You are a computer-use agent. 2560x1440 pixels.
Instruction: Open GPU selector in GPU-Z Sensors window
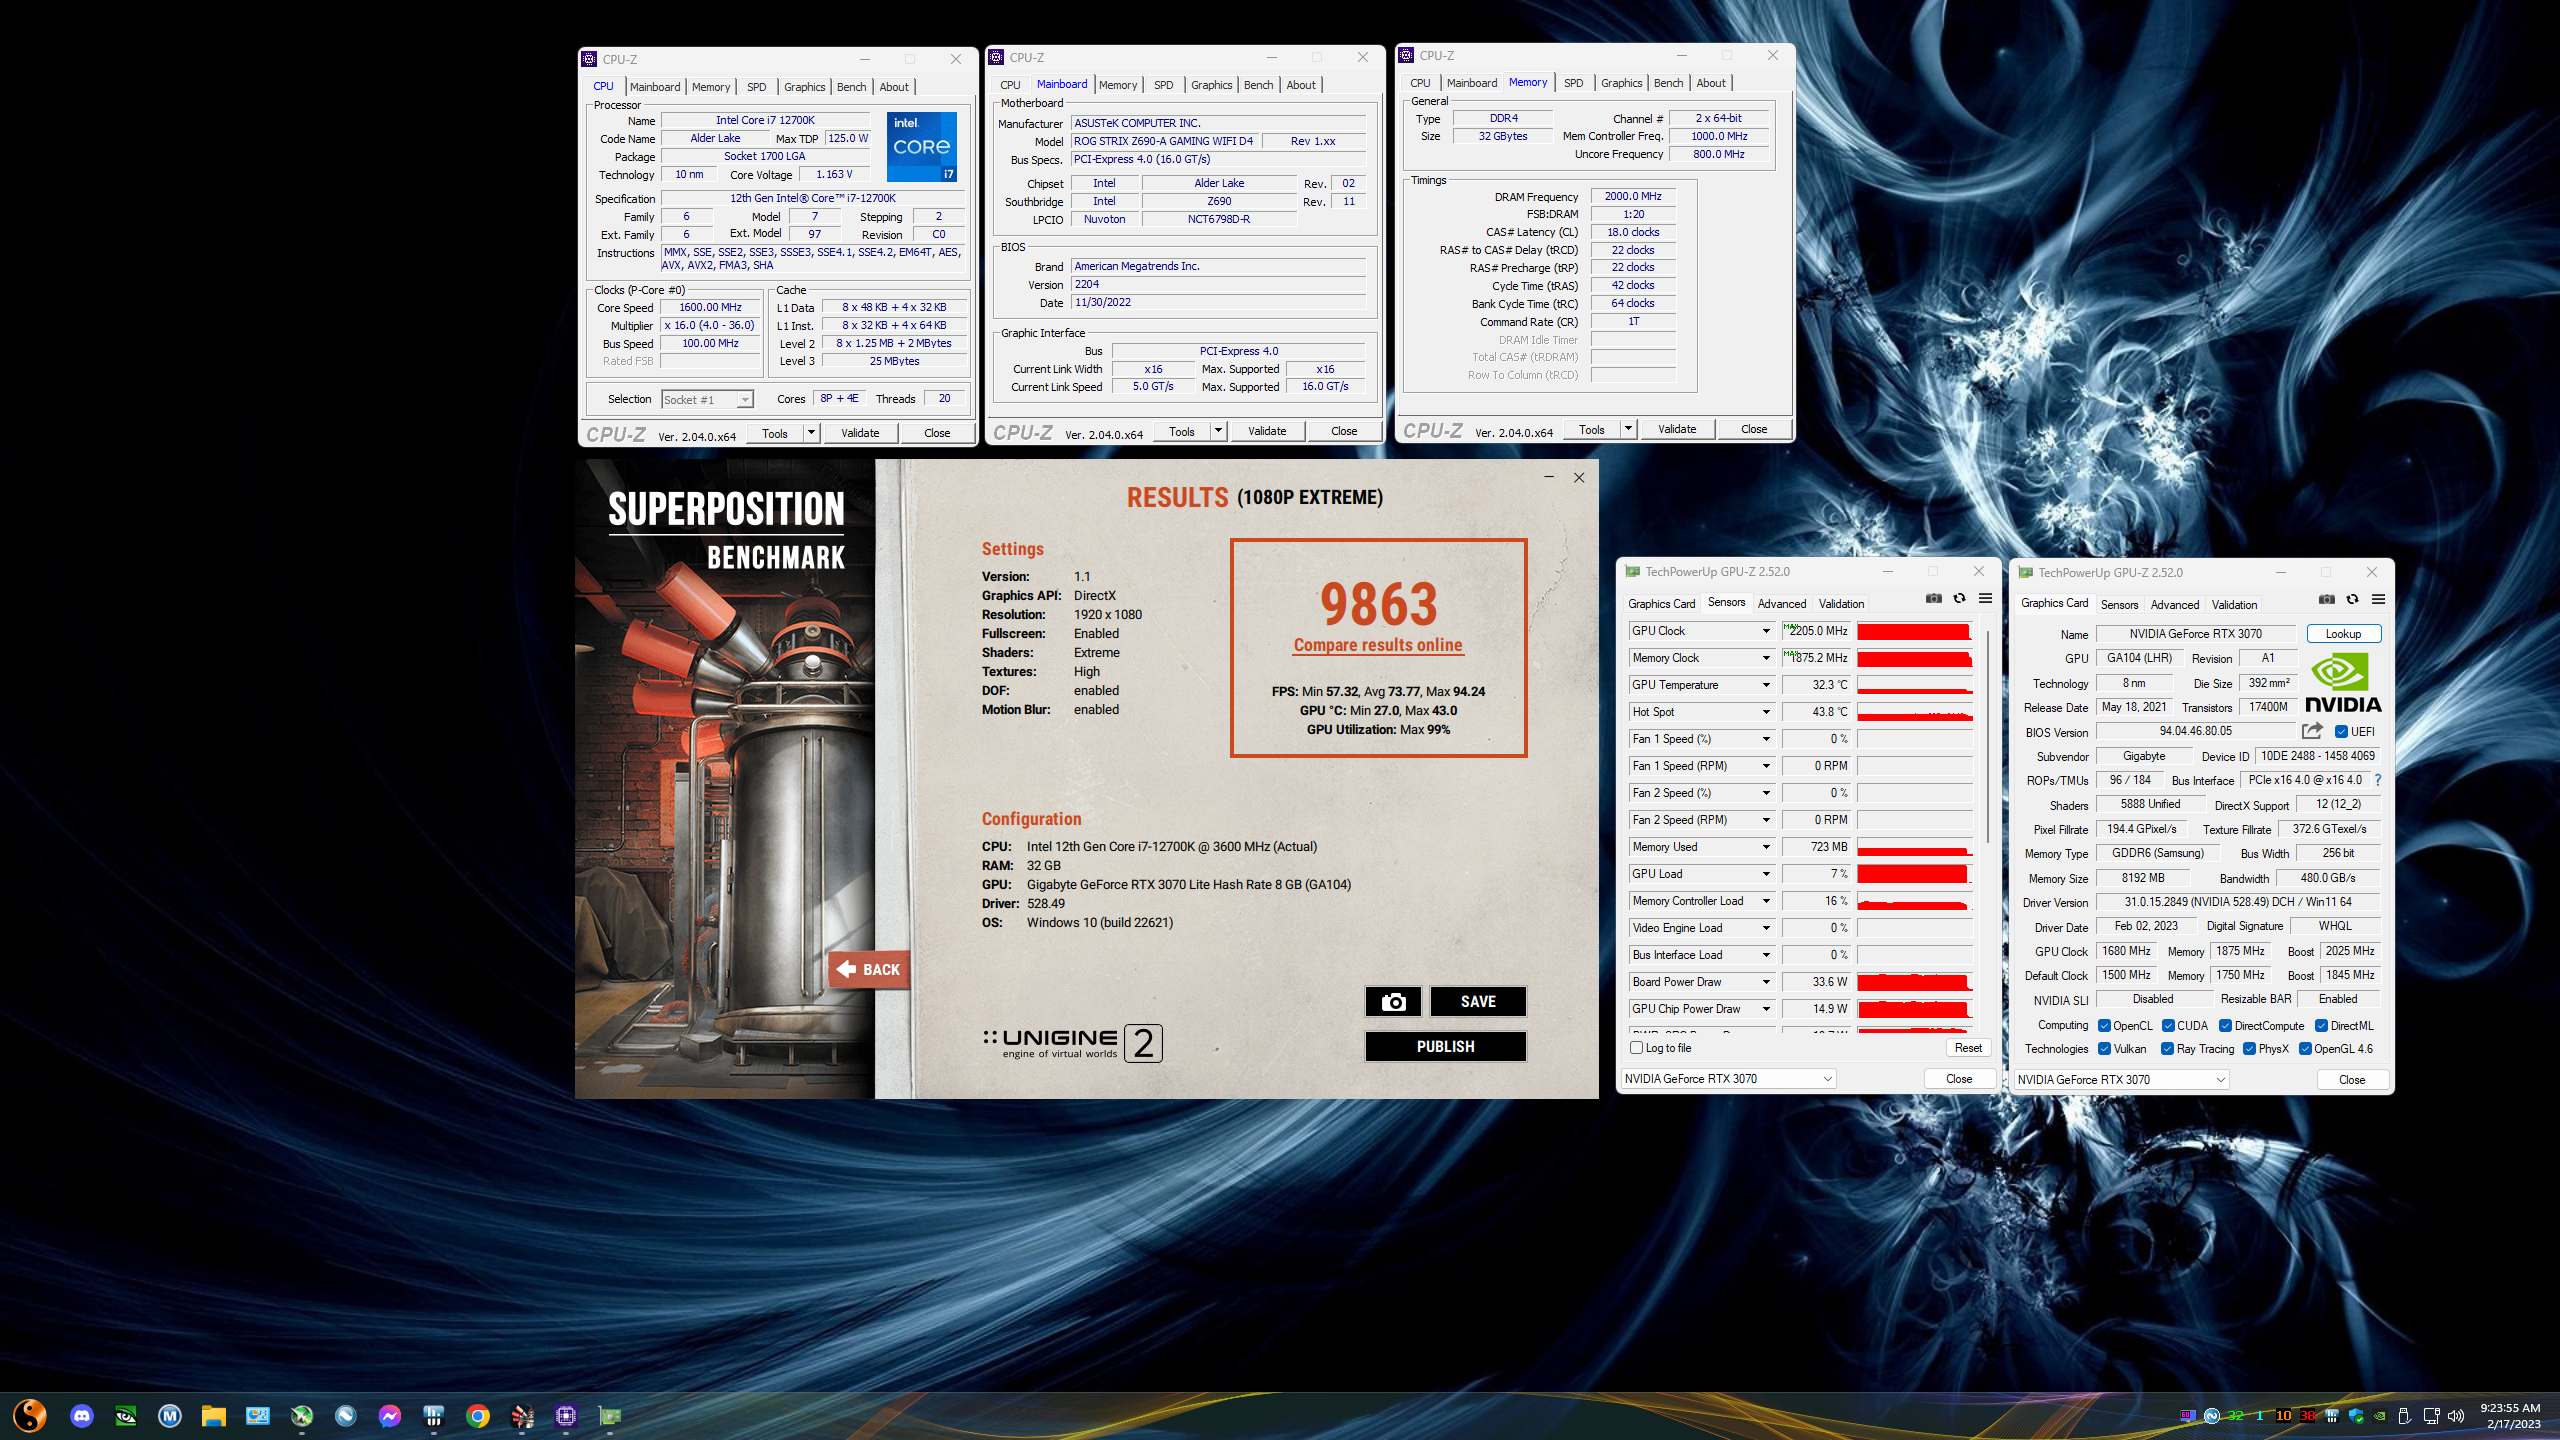(x=1728, y=1079)
